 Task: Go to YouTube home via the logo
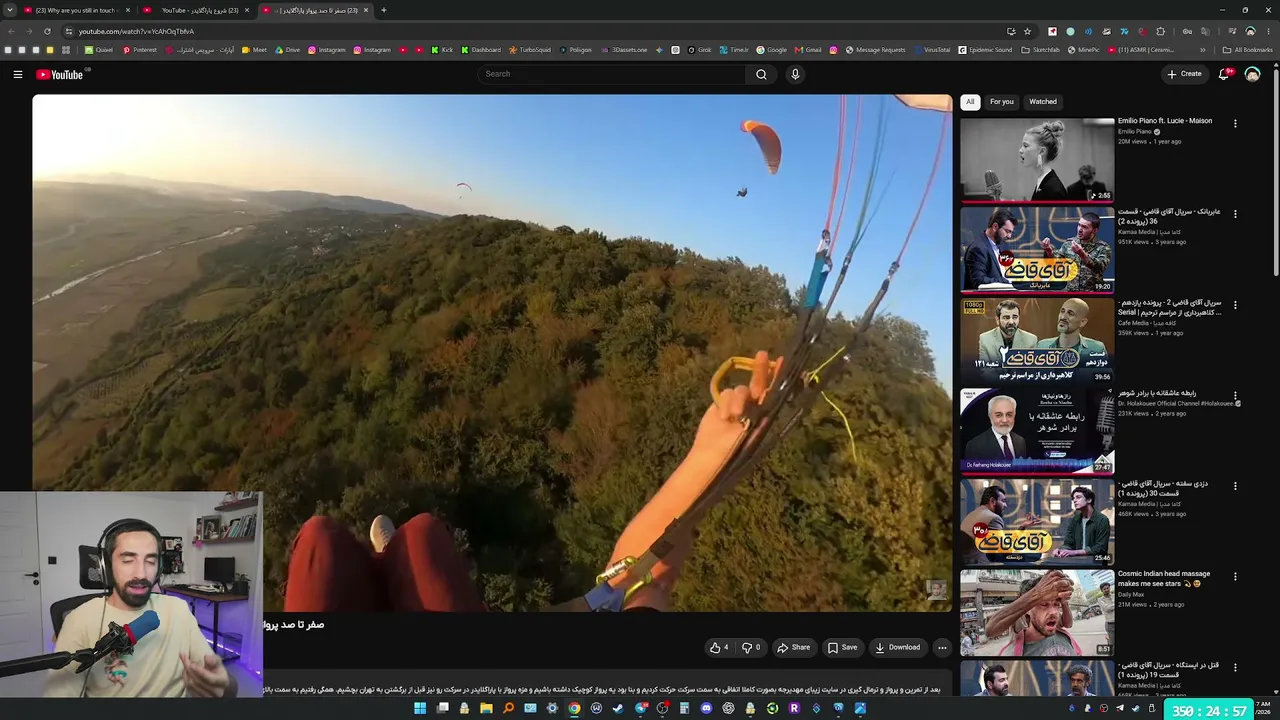(x=60, y=74)
